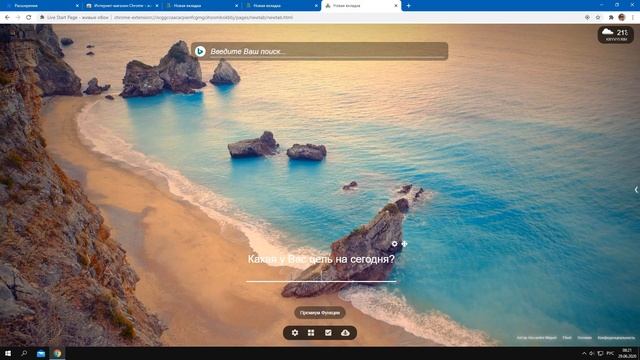Screen dimensions: 640x360
Task: Focus the daily goal input line
Action: click(321, 276)
